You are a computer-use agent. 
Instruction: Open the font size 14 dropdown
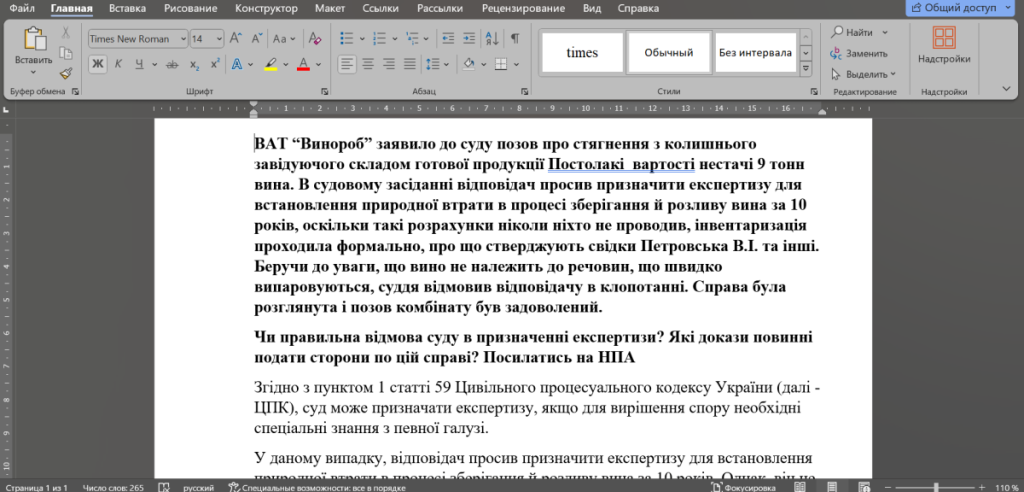click(x=218, y=39)
